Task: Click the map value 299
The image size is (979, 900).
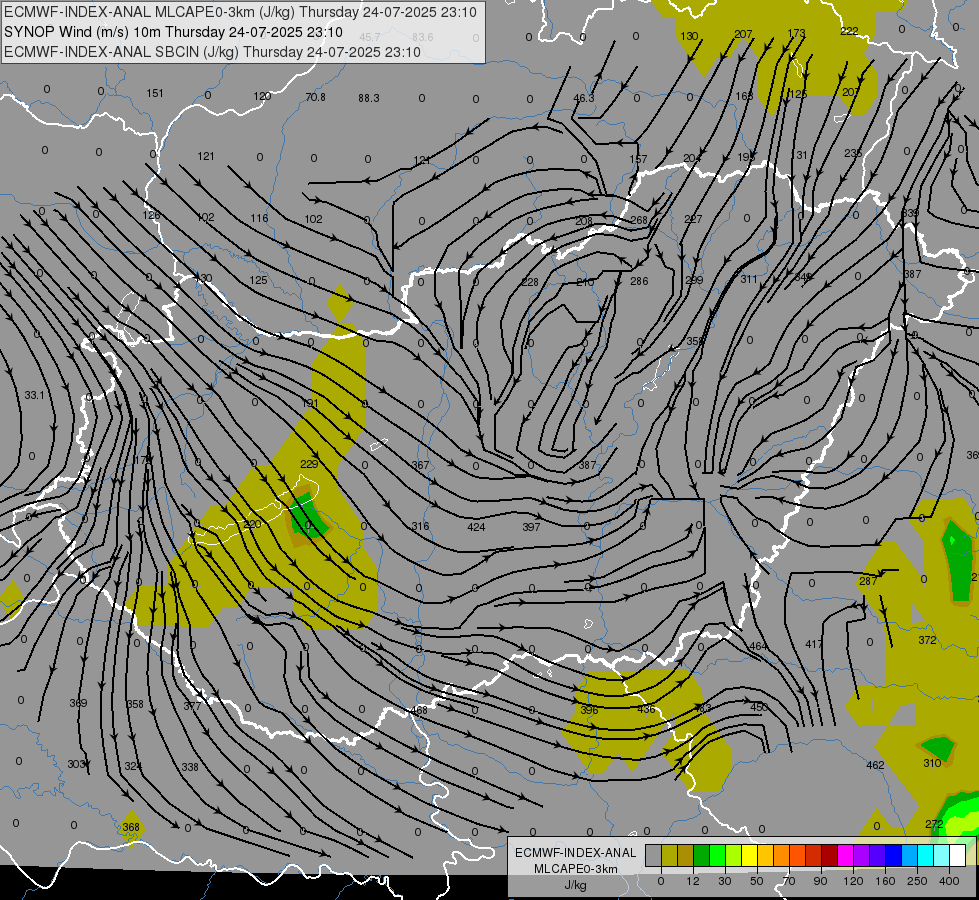Action: pyautogui.click(x=694, y=280)
